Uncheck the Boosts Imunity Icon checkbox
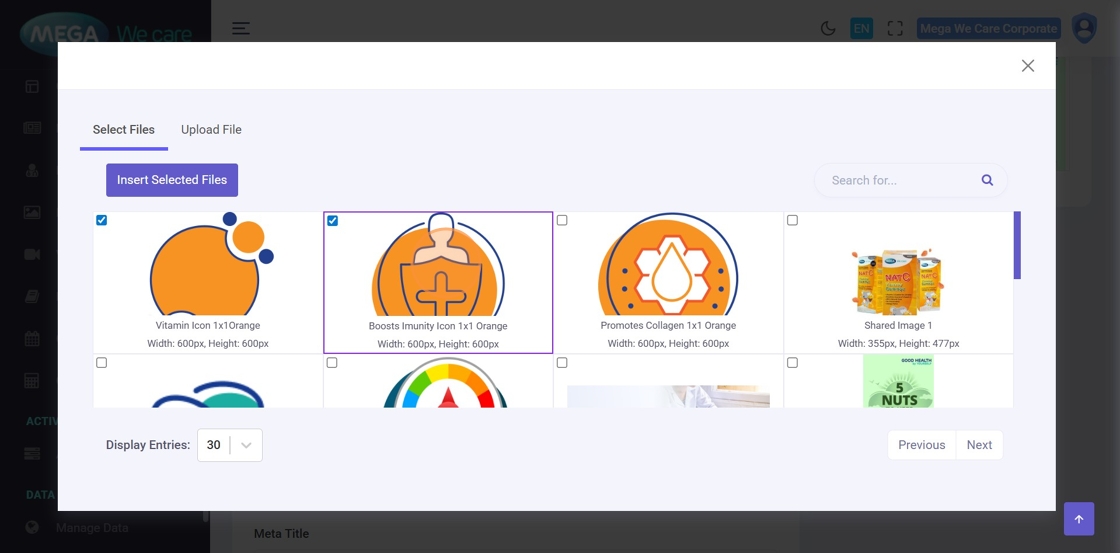Screen dimensions: 1120x553 pos(333,221)
